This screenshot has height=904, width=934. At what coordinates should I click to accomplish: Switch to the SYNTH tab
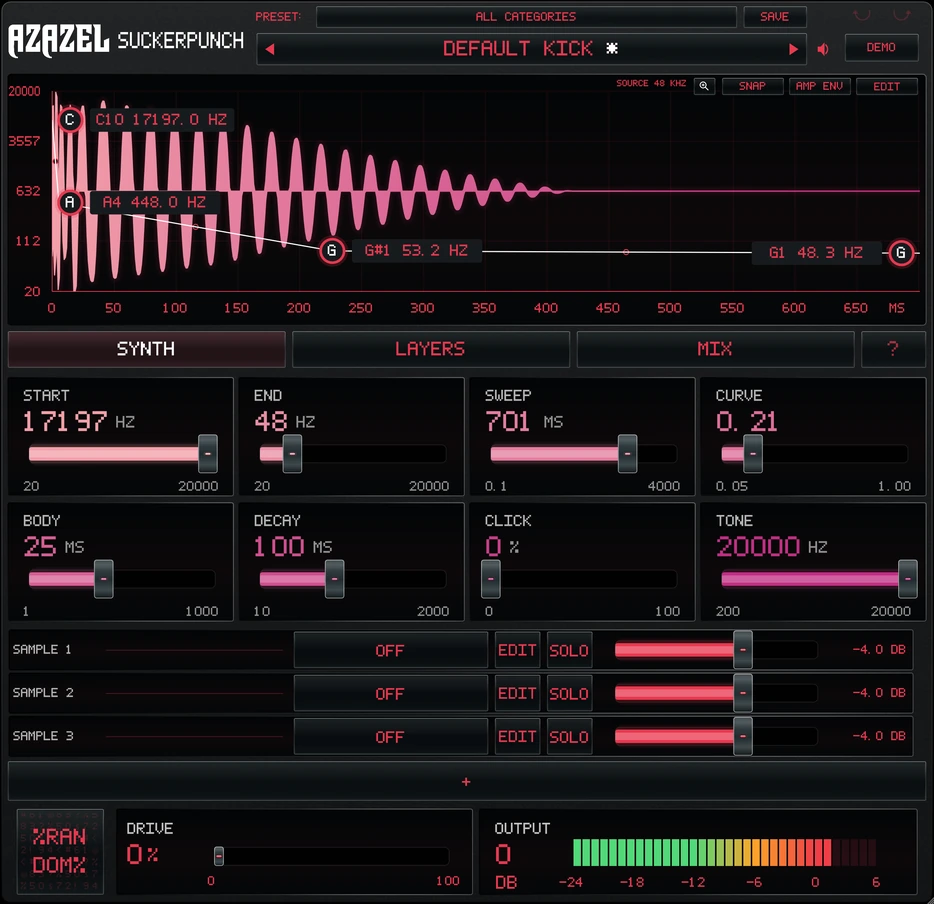click(x=147, y=349)
